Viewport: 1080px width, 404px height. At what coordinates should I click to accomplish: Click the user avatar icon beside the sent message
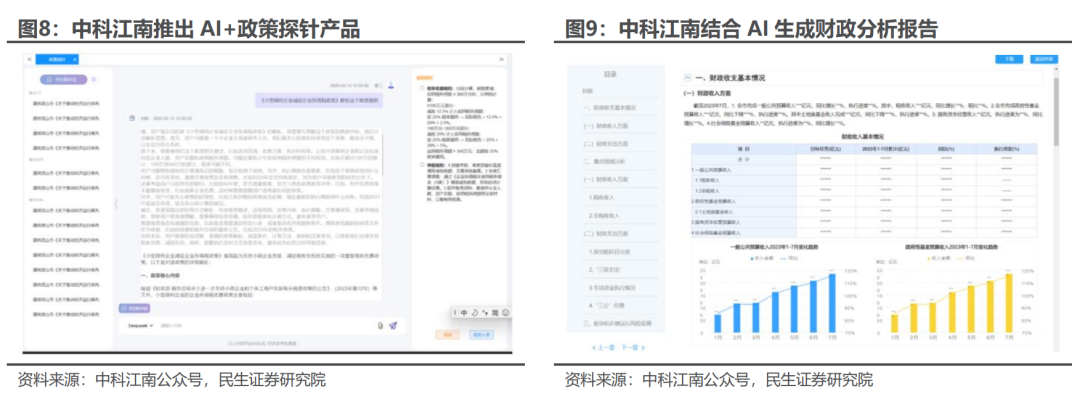click(x=391, y=85)
